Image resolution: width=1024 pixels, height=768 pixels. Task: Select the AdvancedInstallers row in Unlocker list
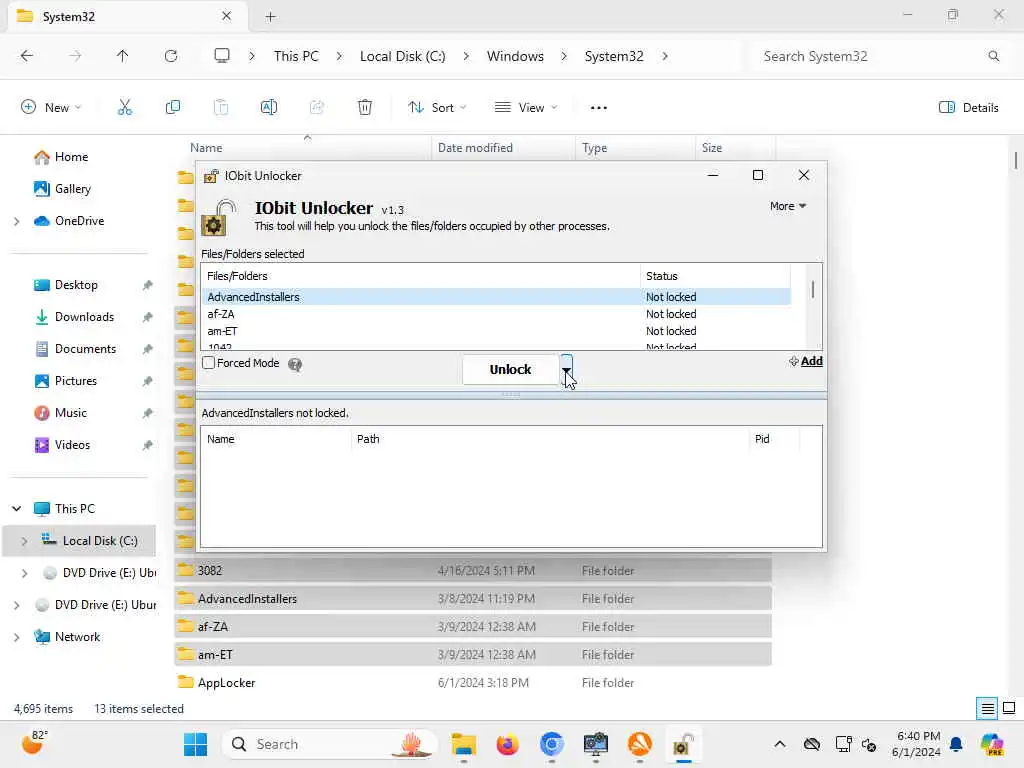(x=496, y=297)
